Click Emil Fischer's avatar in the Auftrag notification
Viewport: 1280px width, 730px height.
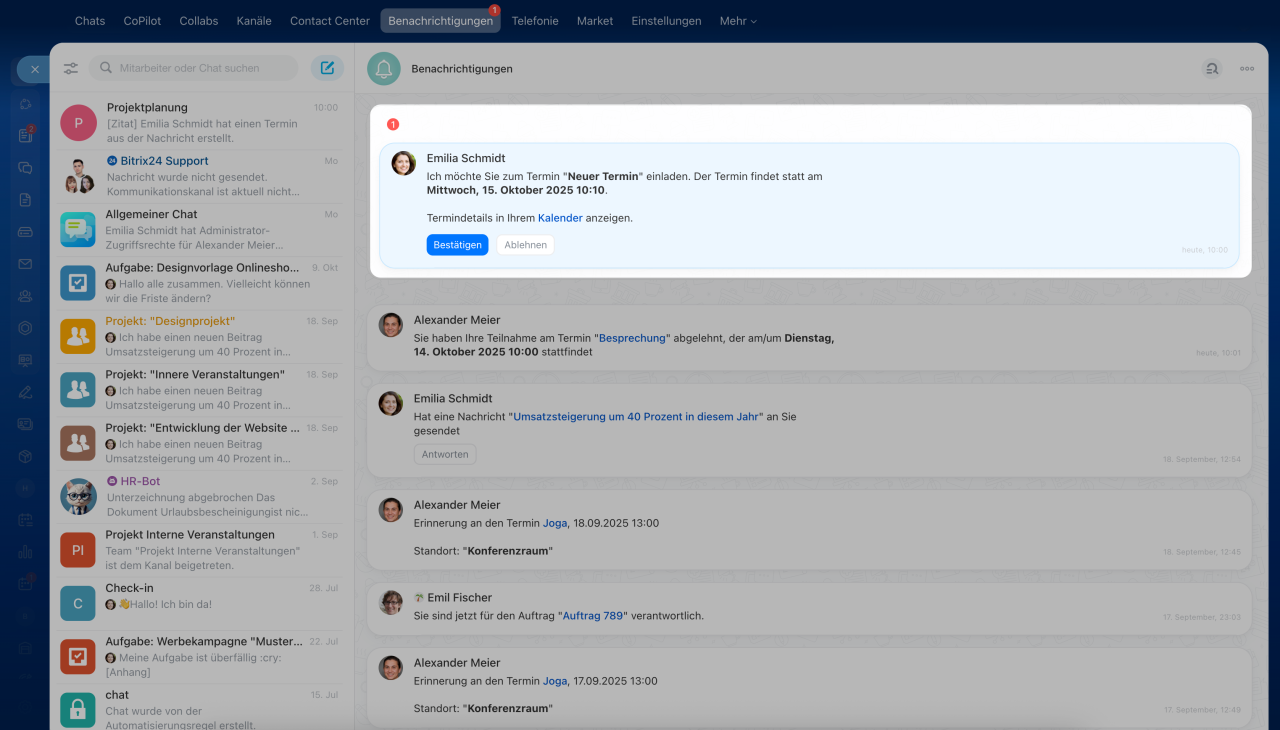click(x=391, y=602)
